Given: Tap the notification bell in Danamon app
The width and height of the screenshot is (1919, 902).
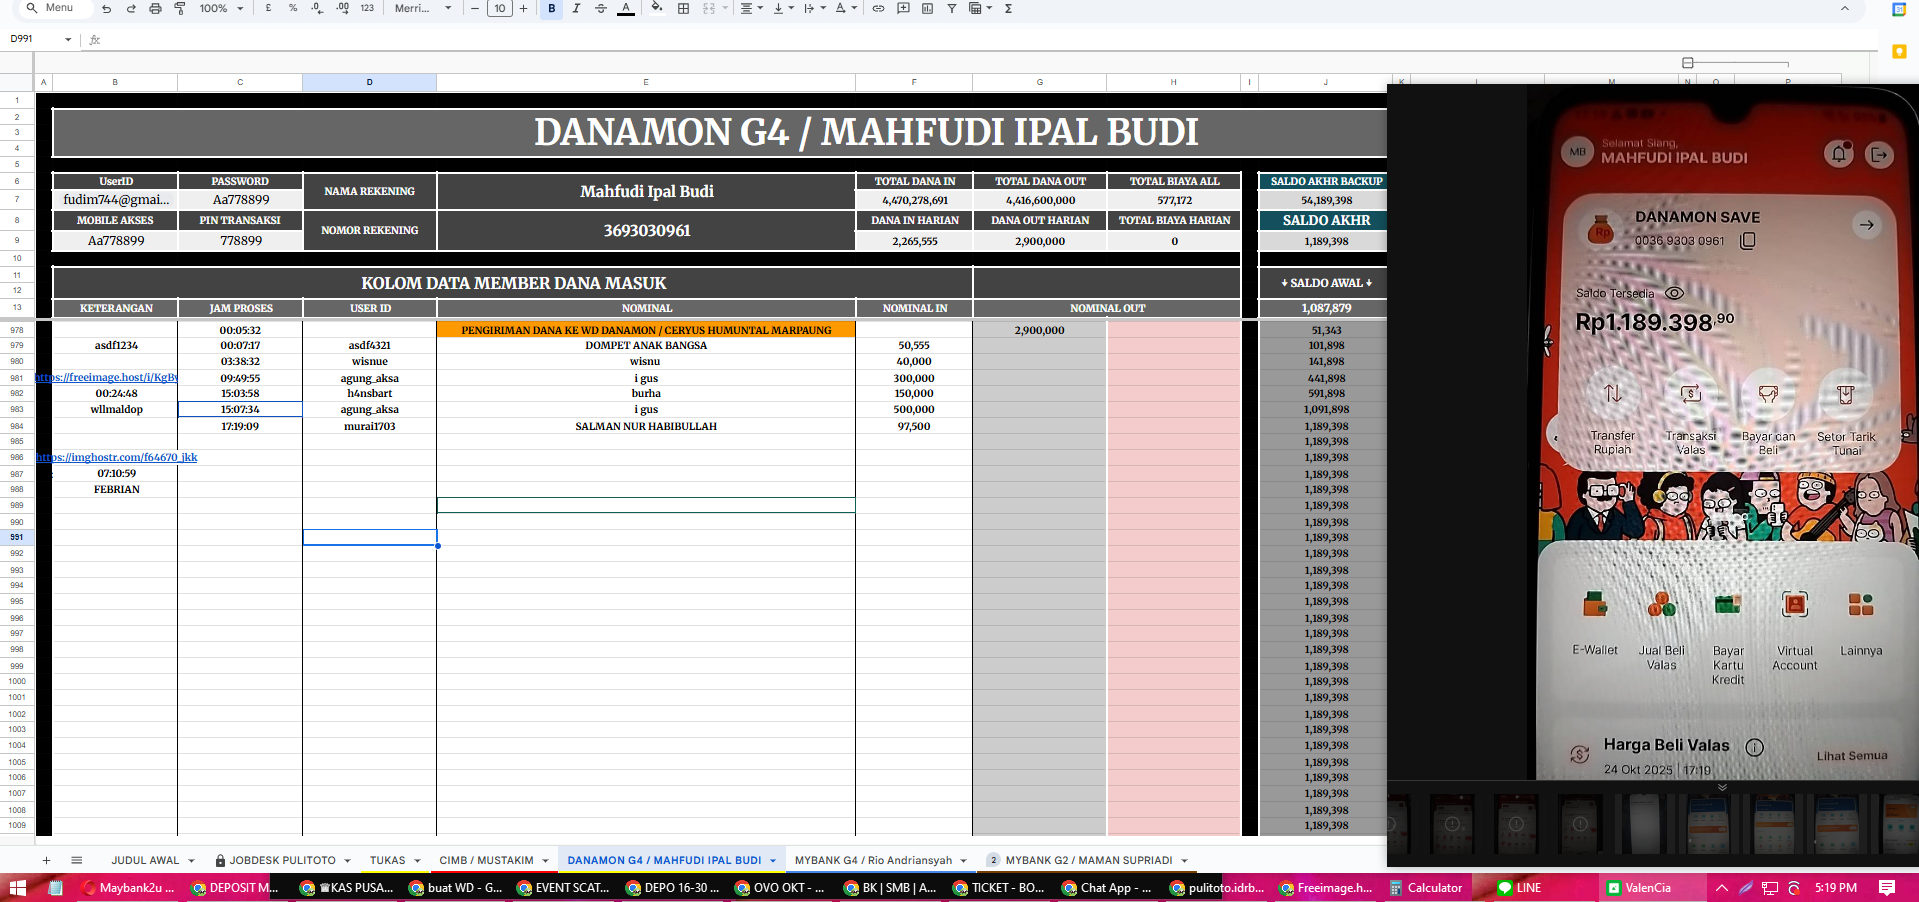Looking at the screenshot, I should [1838, 153].
